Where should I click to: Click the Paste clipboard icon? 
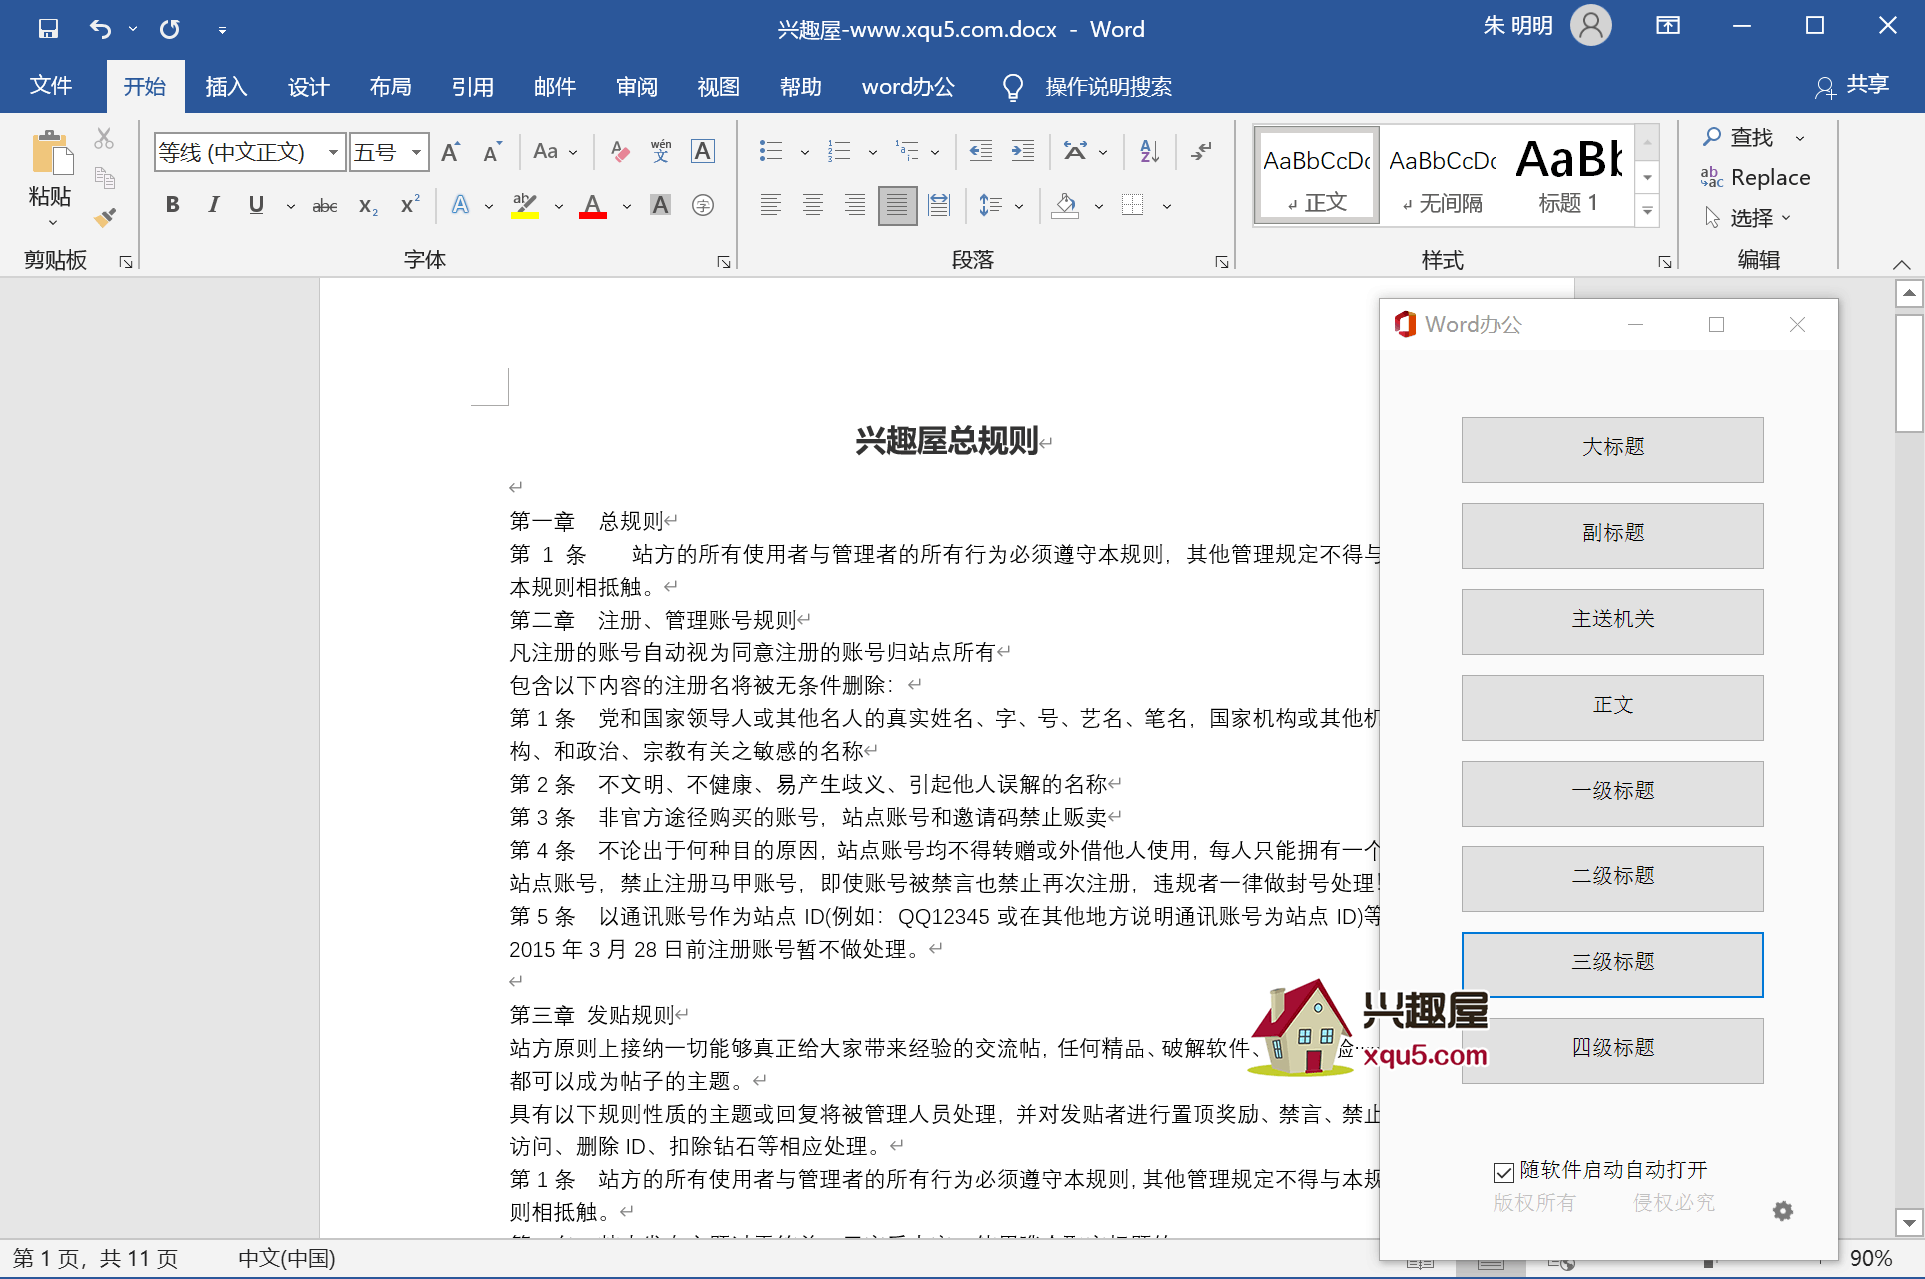51,155
